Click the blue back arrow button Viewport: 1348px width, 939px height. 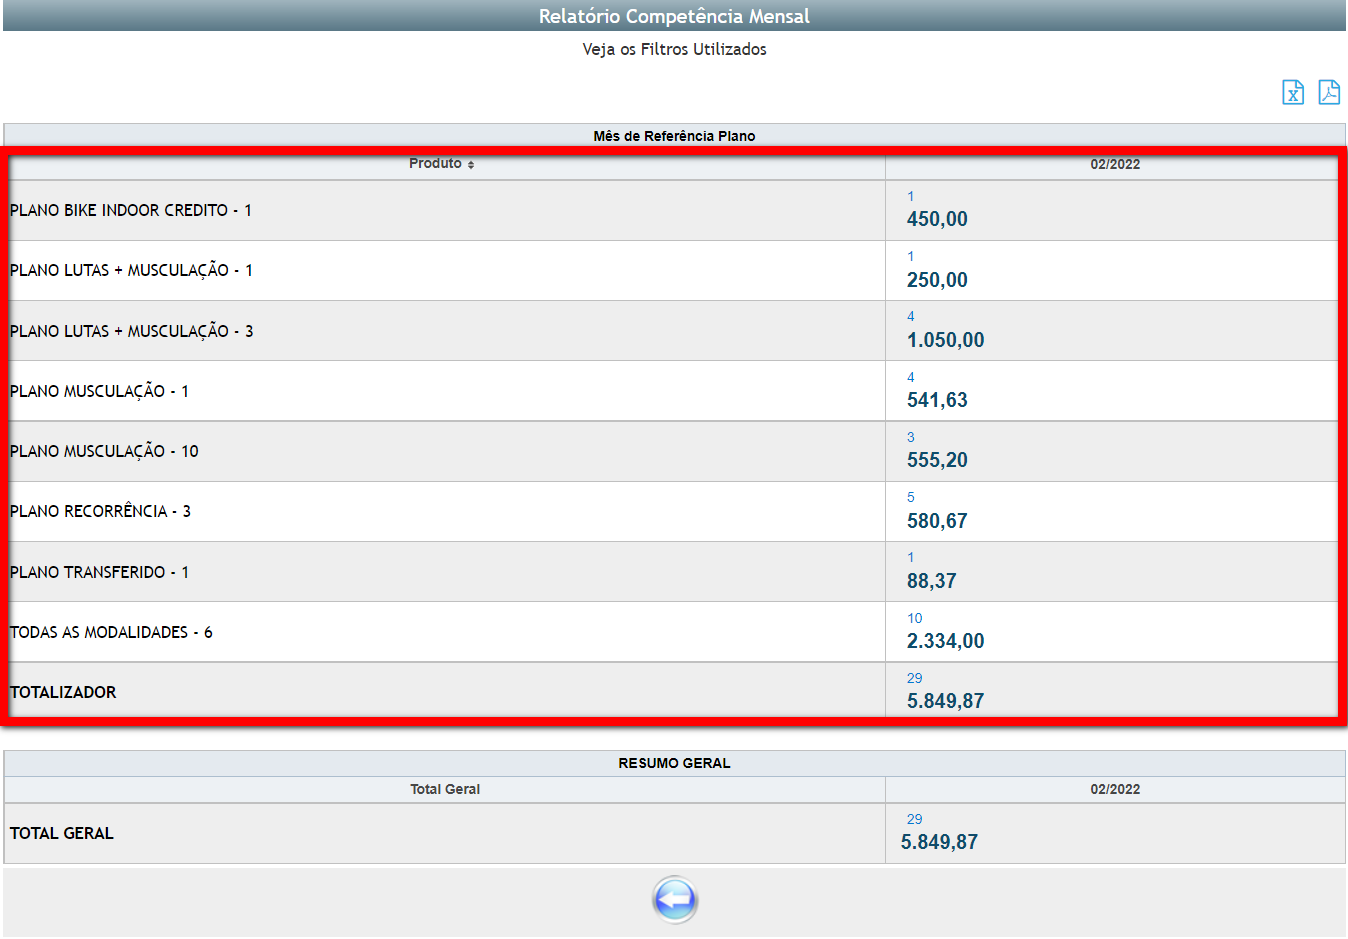(x=675, y=899)
